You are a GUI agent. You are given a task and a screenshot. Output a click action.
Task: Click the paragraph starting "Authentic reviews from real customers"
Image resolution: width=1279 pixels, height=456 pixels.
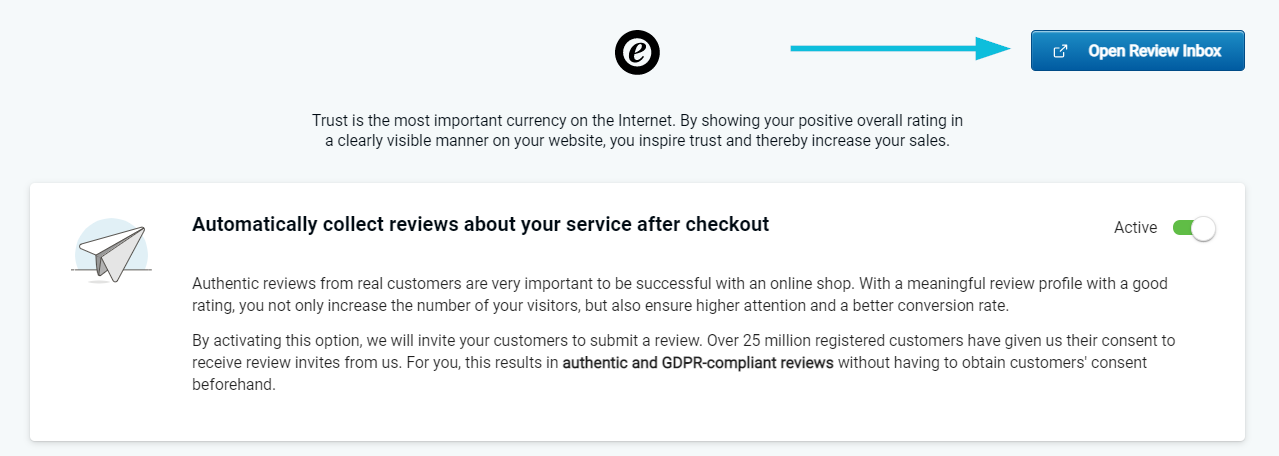pyautogui.click(x=680, y=294)
